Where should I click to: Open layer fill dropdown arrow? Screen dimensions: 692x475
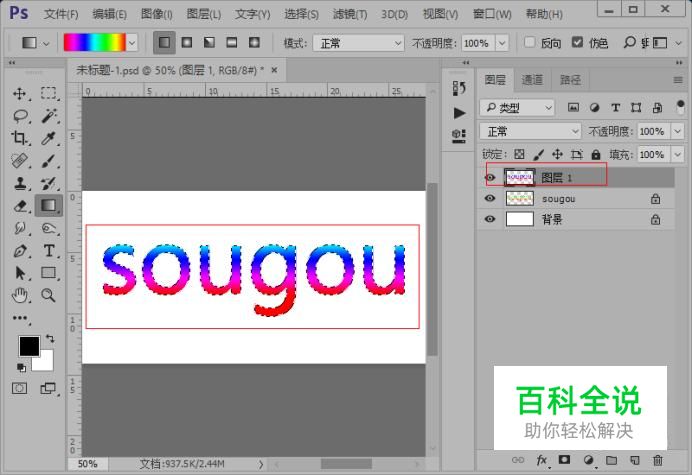click(x=677, y=155)
